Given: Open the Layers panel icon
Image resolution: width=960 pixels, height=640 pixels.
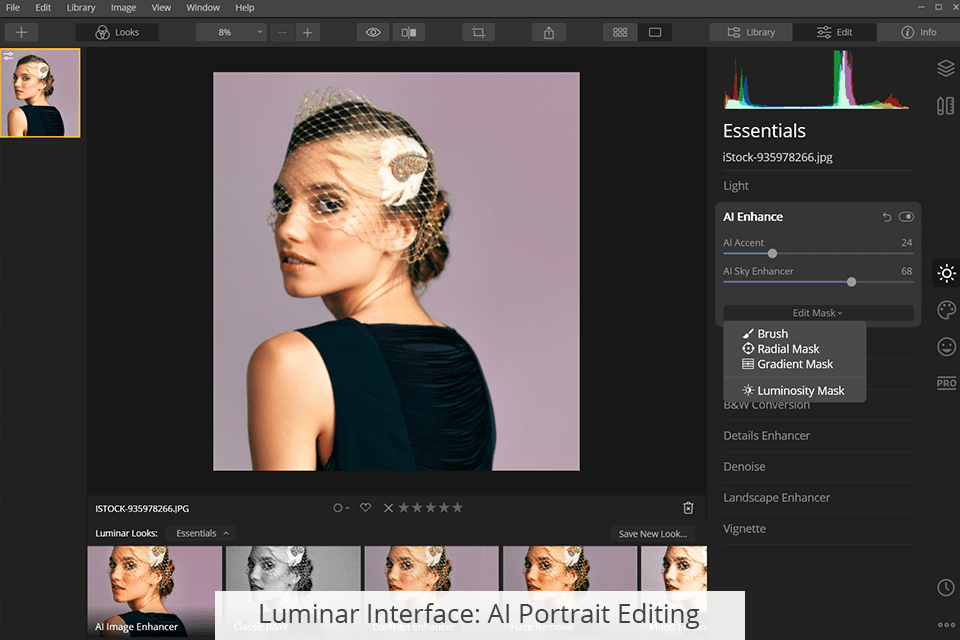Looking at the screenshot, I should pyautogui.click(x=945, y=68).
